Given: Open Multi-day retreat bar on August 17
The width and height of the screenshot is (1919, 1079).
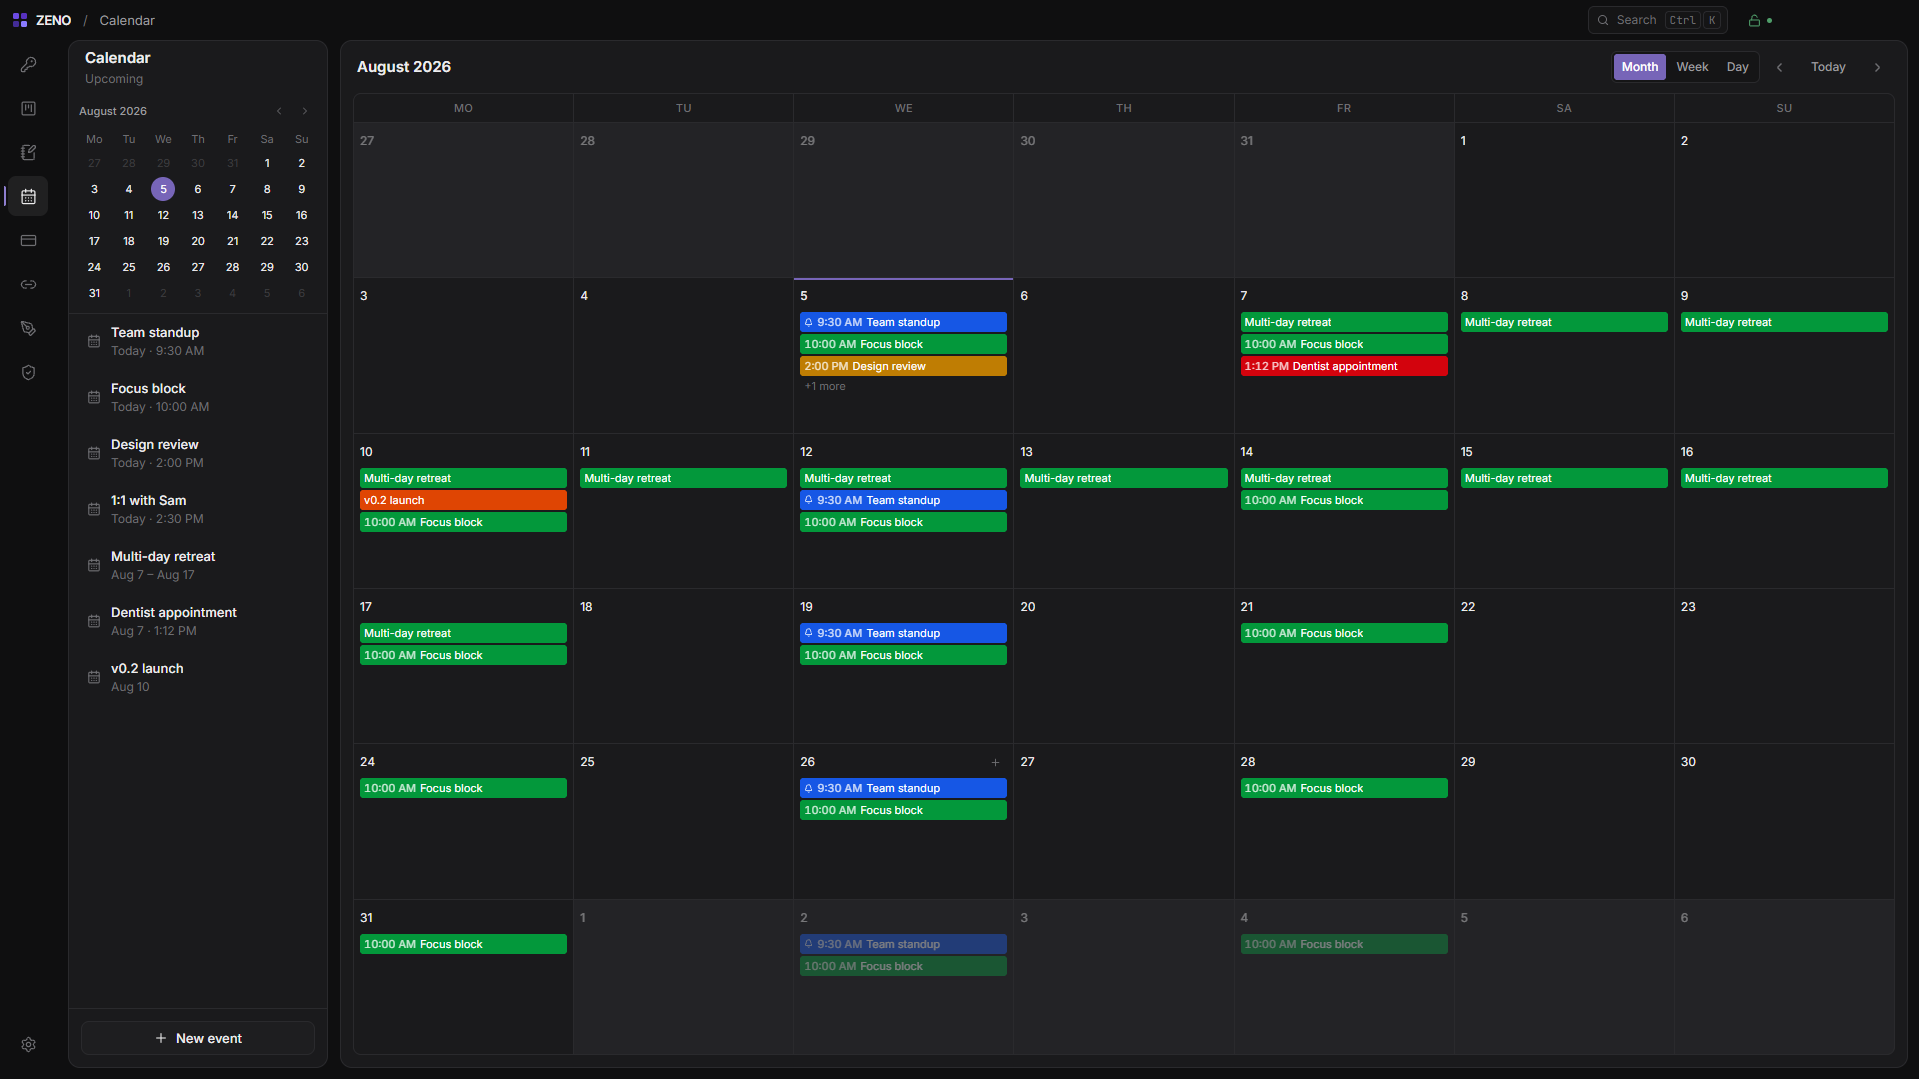Looking at the screenshot, I should (463, 633).
